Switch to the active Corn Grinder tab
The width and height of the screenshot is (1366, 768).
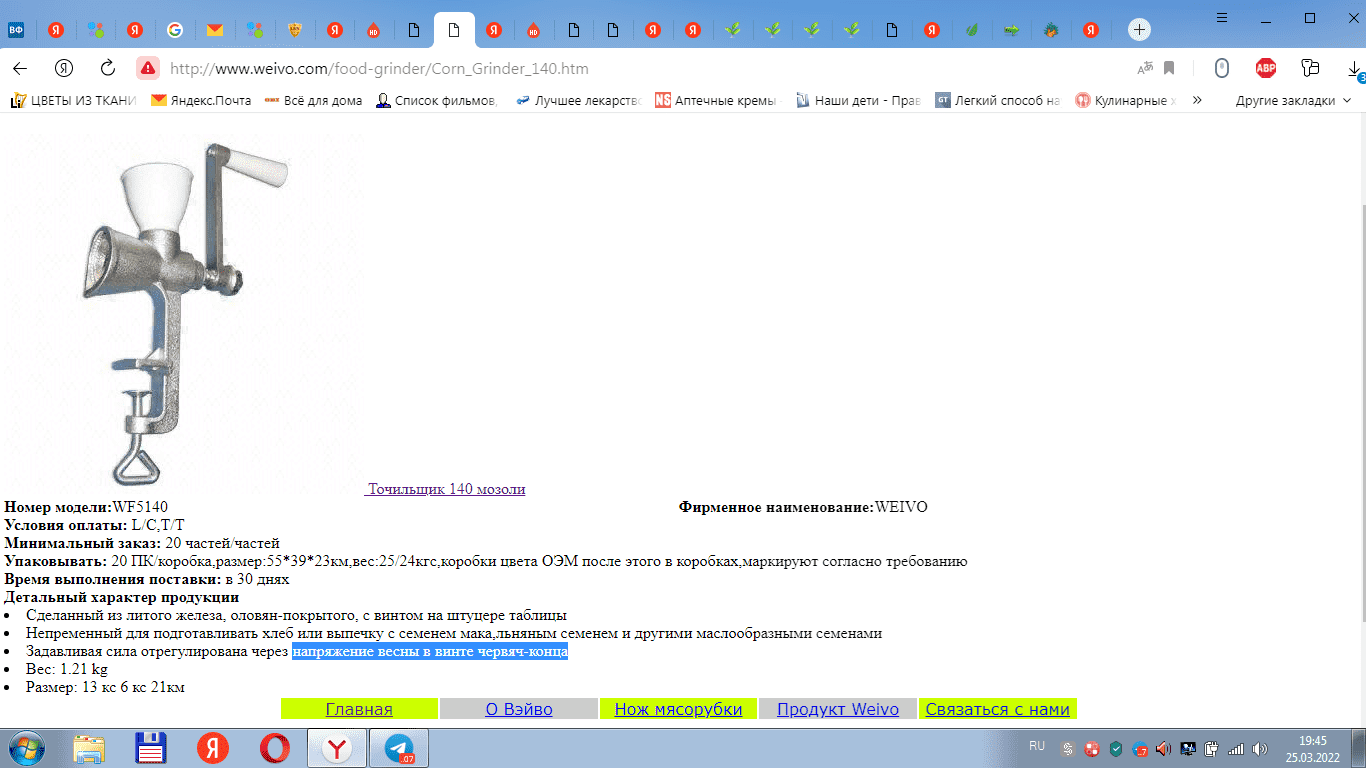(x=454, y=29)
